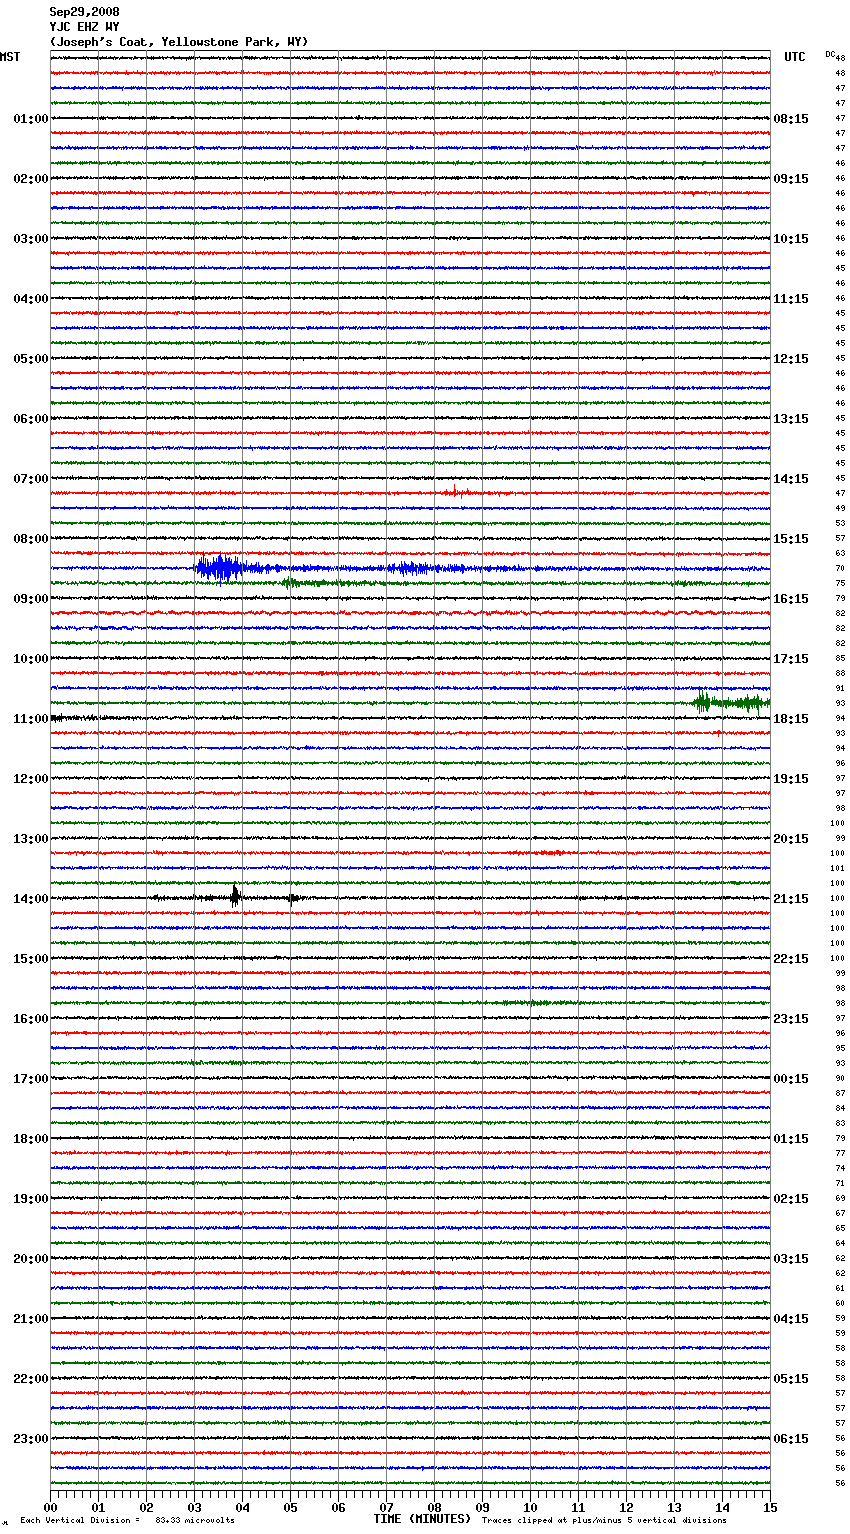Viewport: 850px width, 1534px height.
Task: Select the 05:00 MST hour label
Action: click(x=31, y=359)
